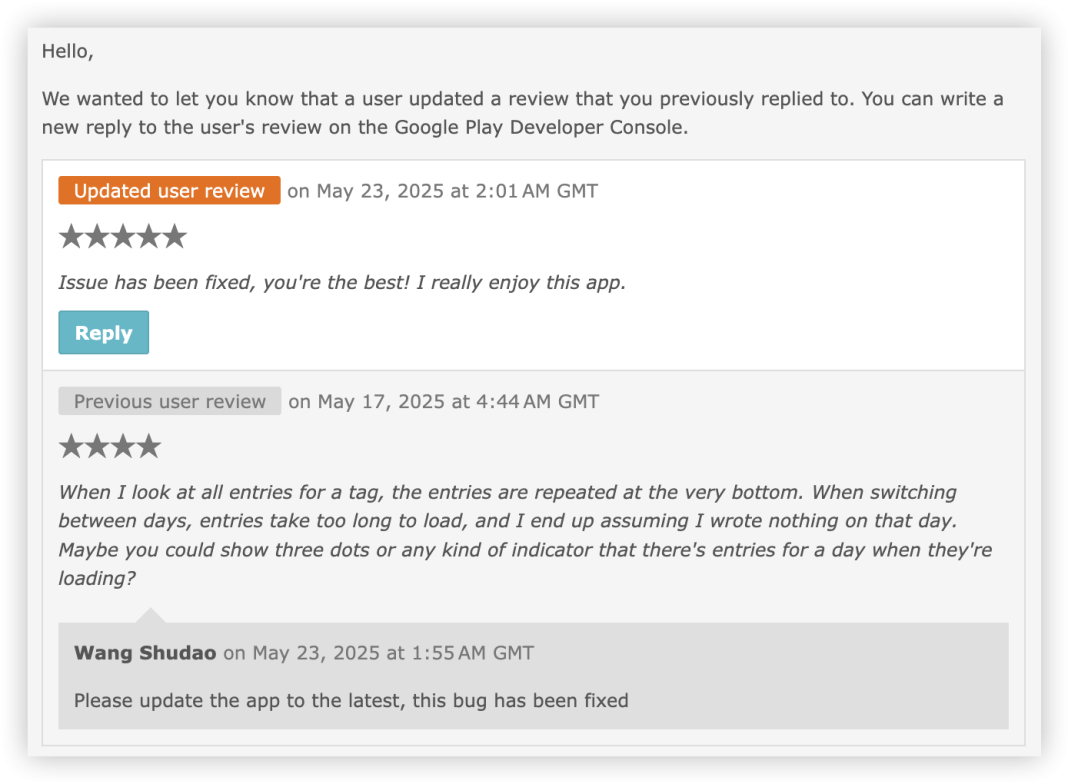Click the first star of the previous four-star rating
The image size is (1068, 784).
[x=71, y=446]
